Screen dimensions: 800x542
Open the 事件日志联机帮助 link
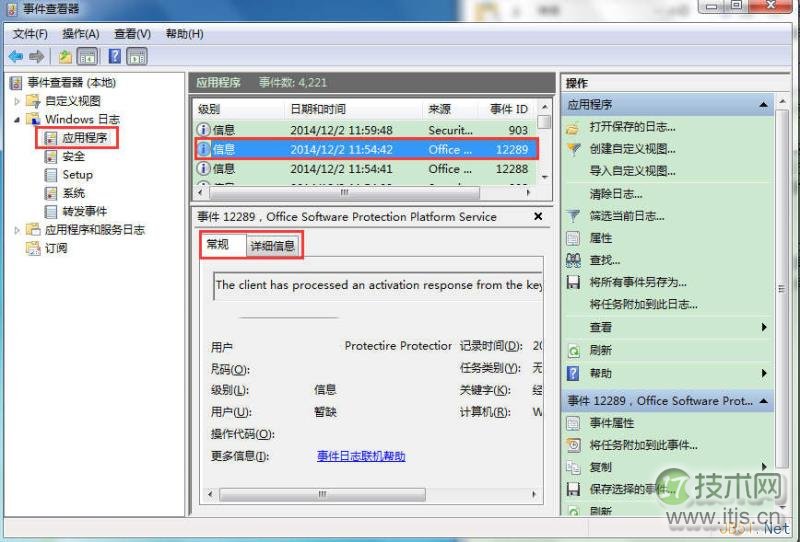coord(361,456)
